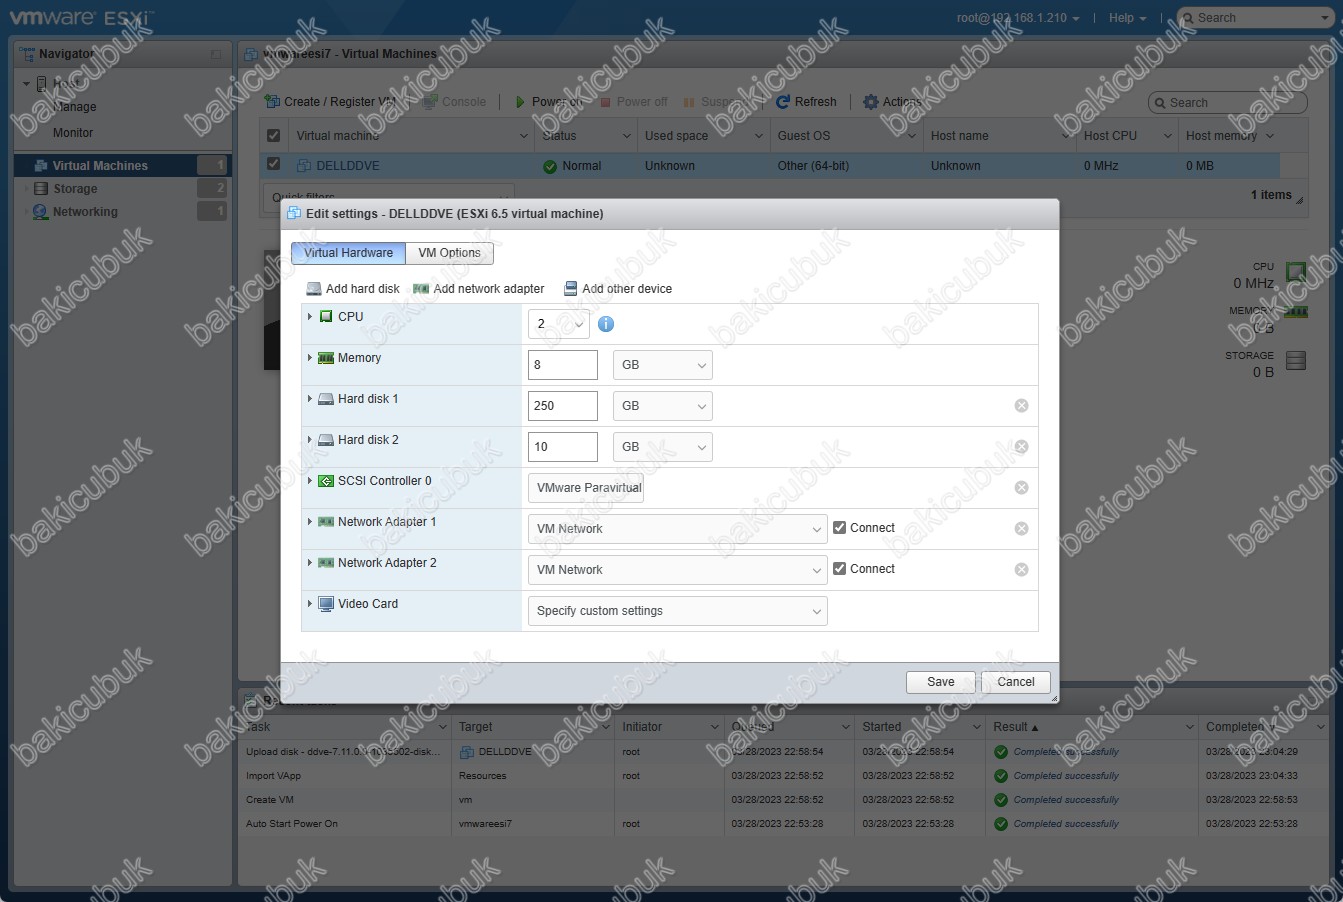
Task: Sort by the Host CPU column header
Action: tap(1128, 136)
